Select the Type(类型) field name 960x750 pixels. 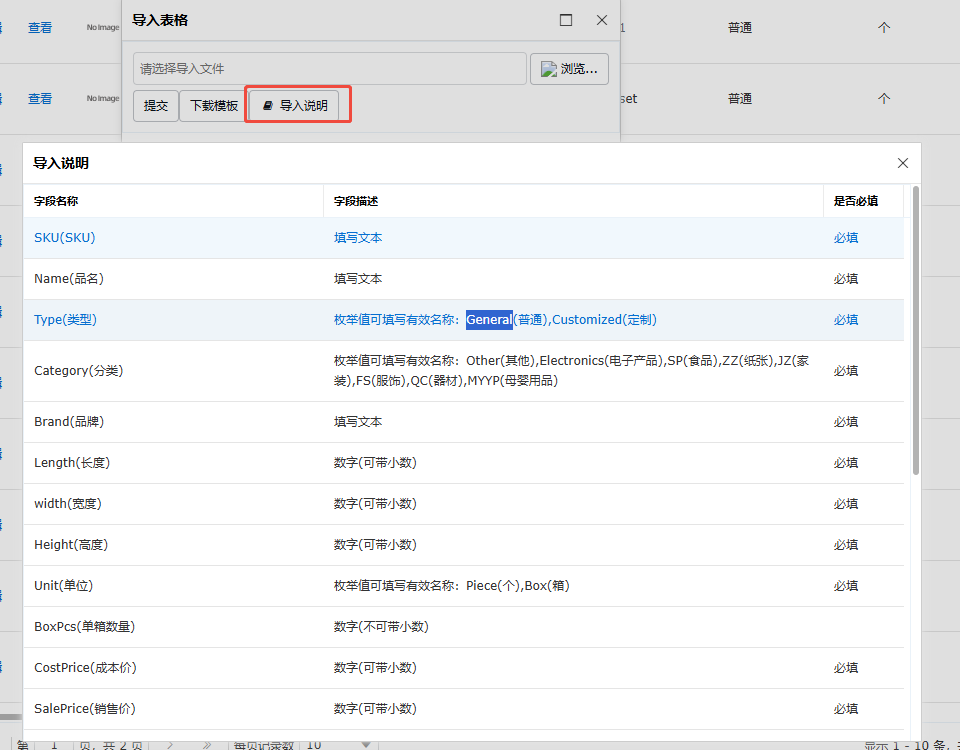tap(66, 320)
